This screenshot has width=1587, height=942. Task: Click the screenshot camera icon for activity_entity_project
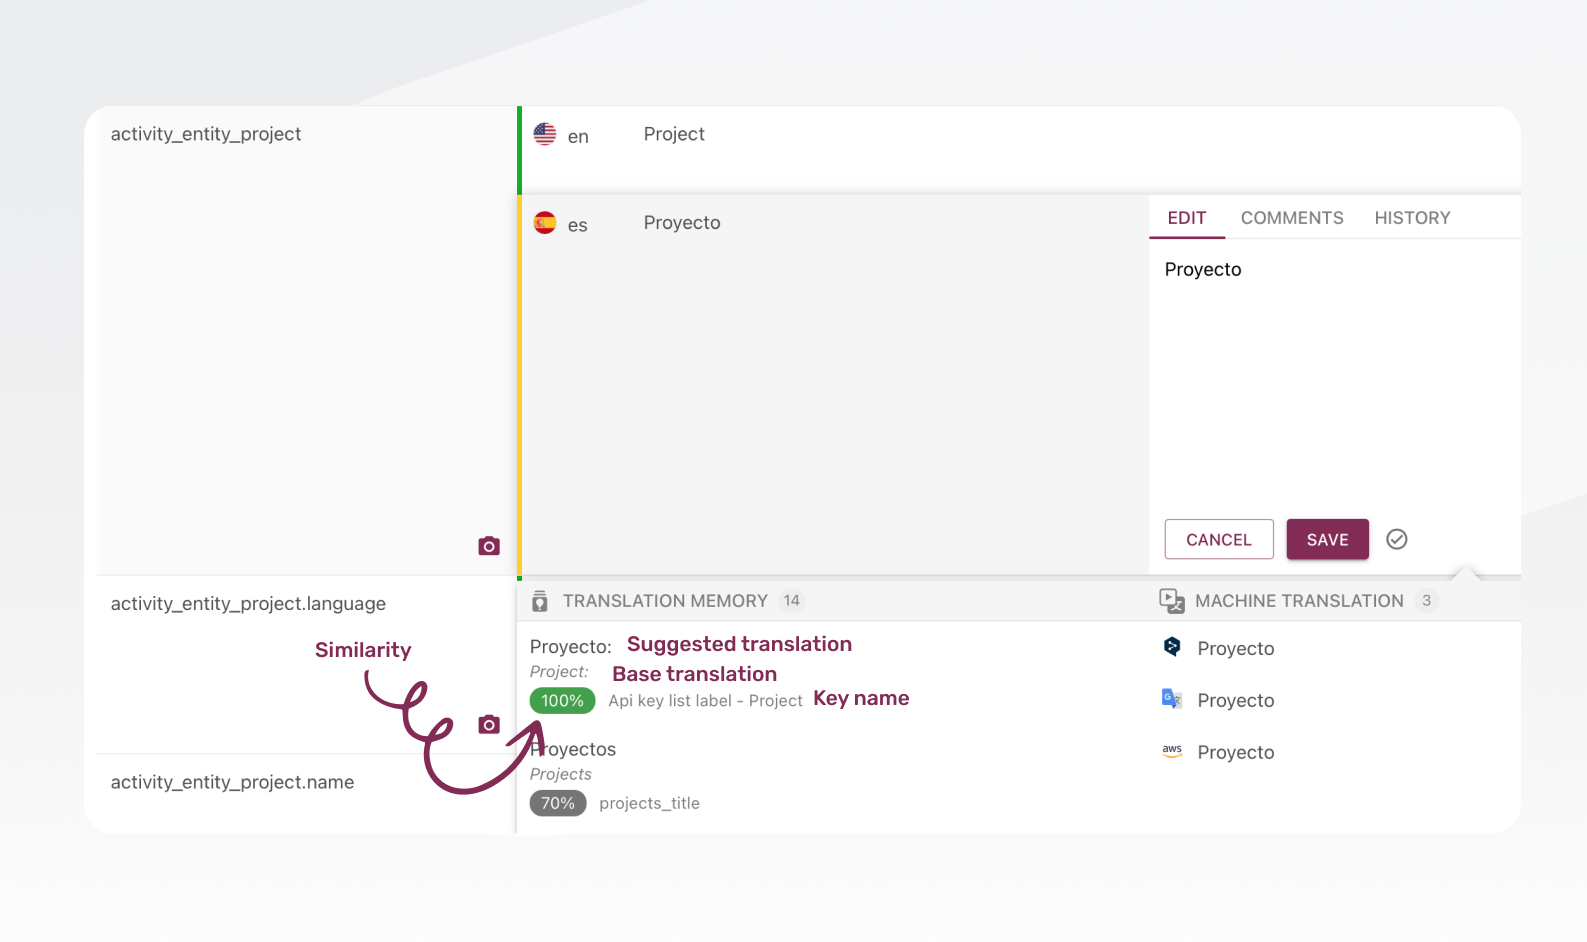pos(488,546)
